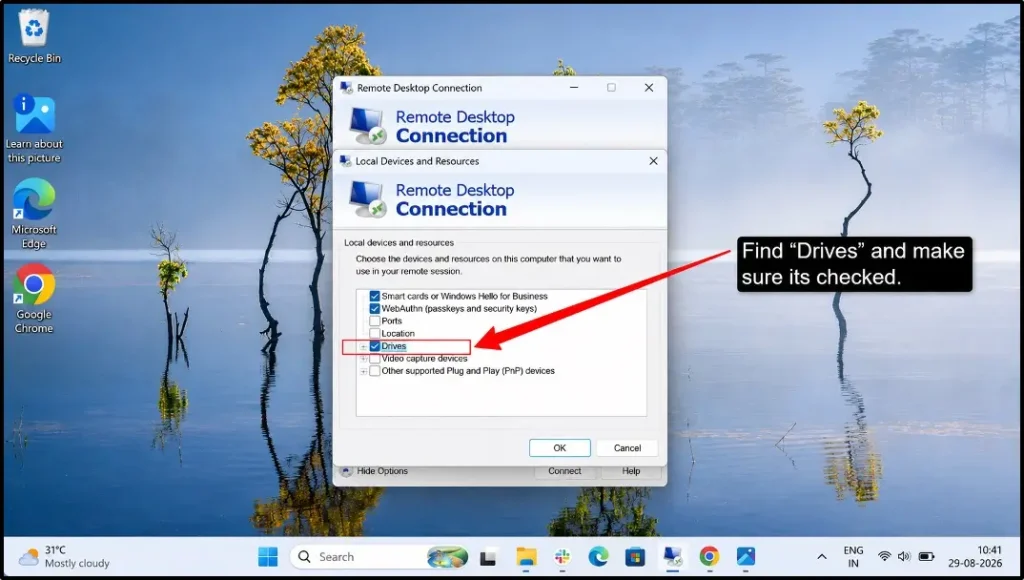Click the battery icon in the system tray

click(926, 556)
